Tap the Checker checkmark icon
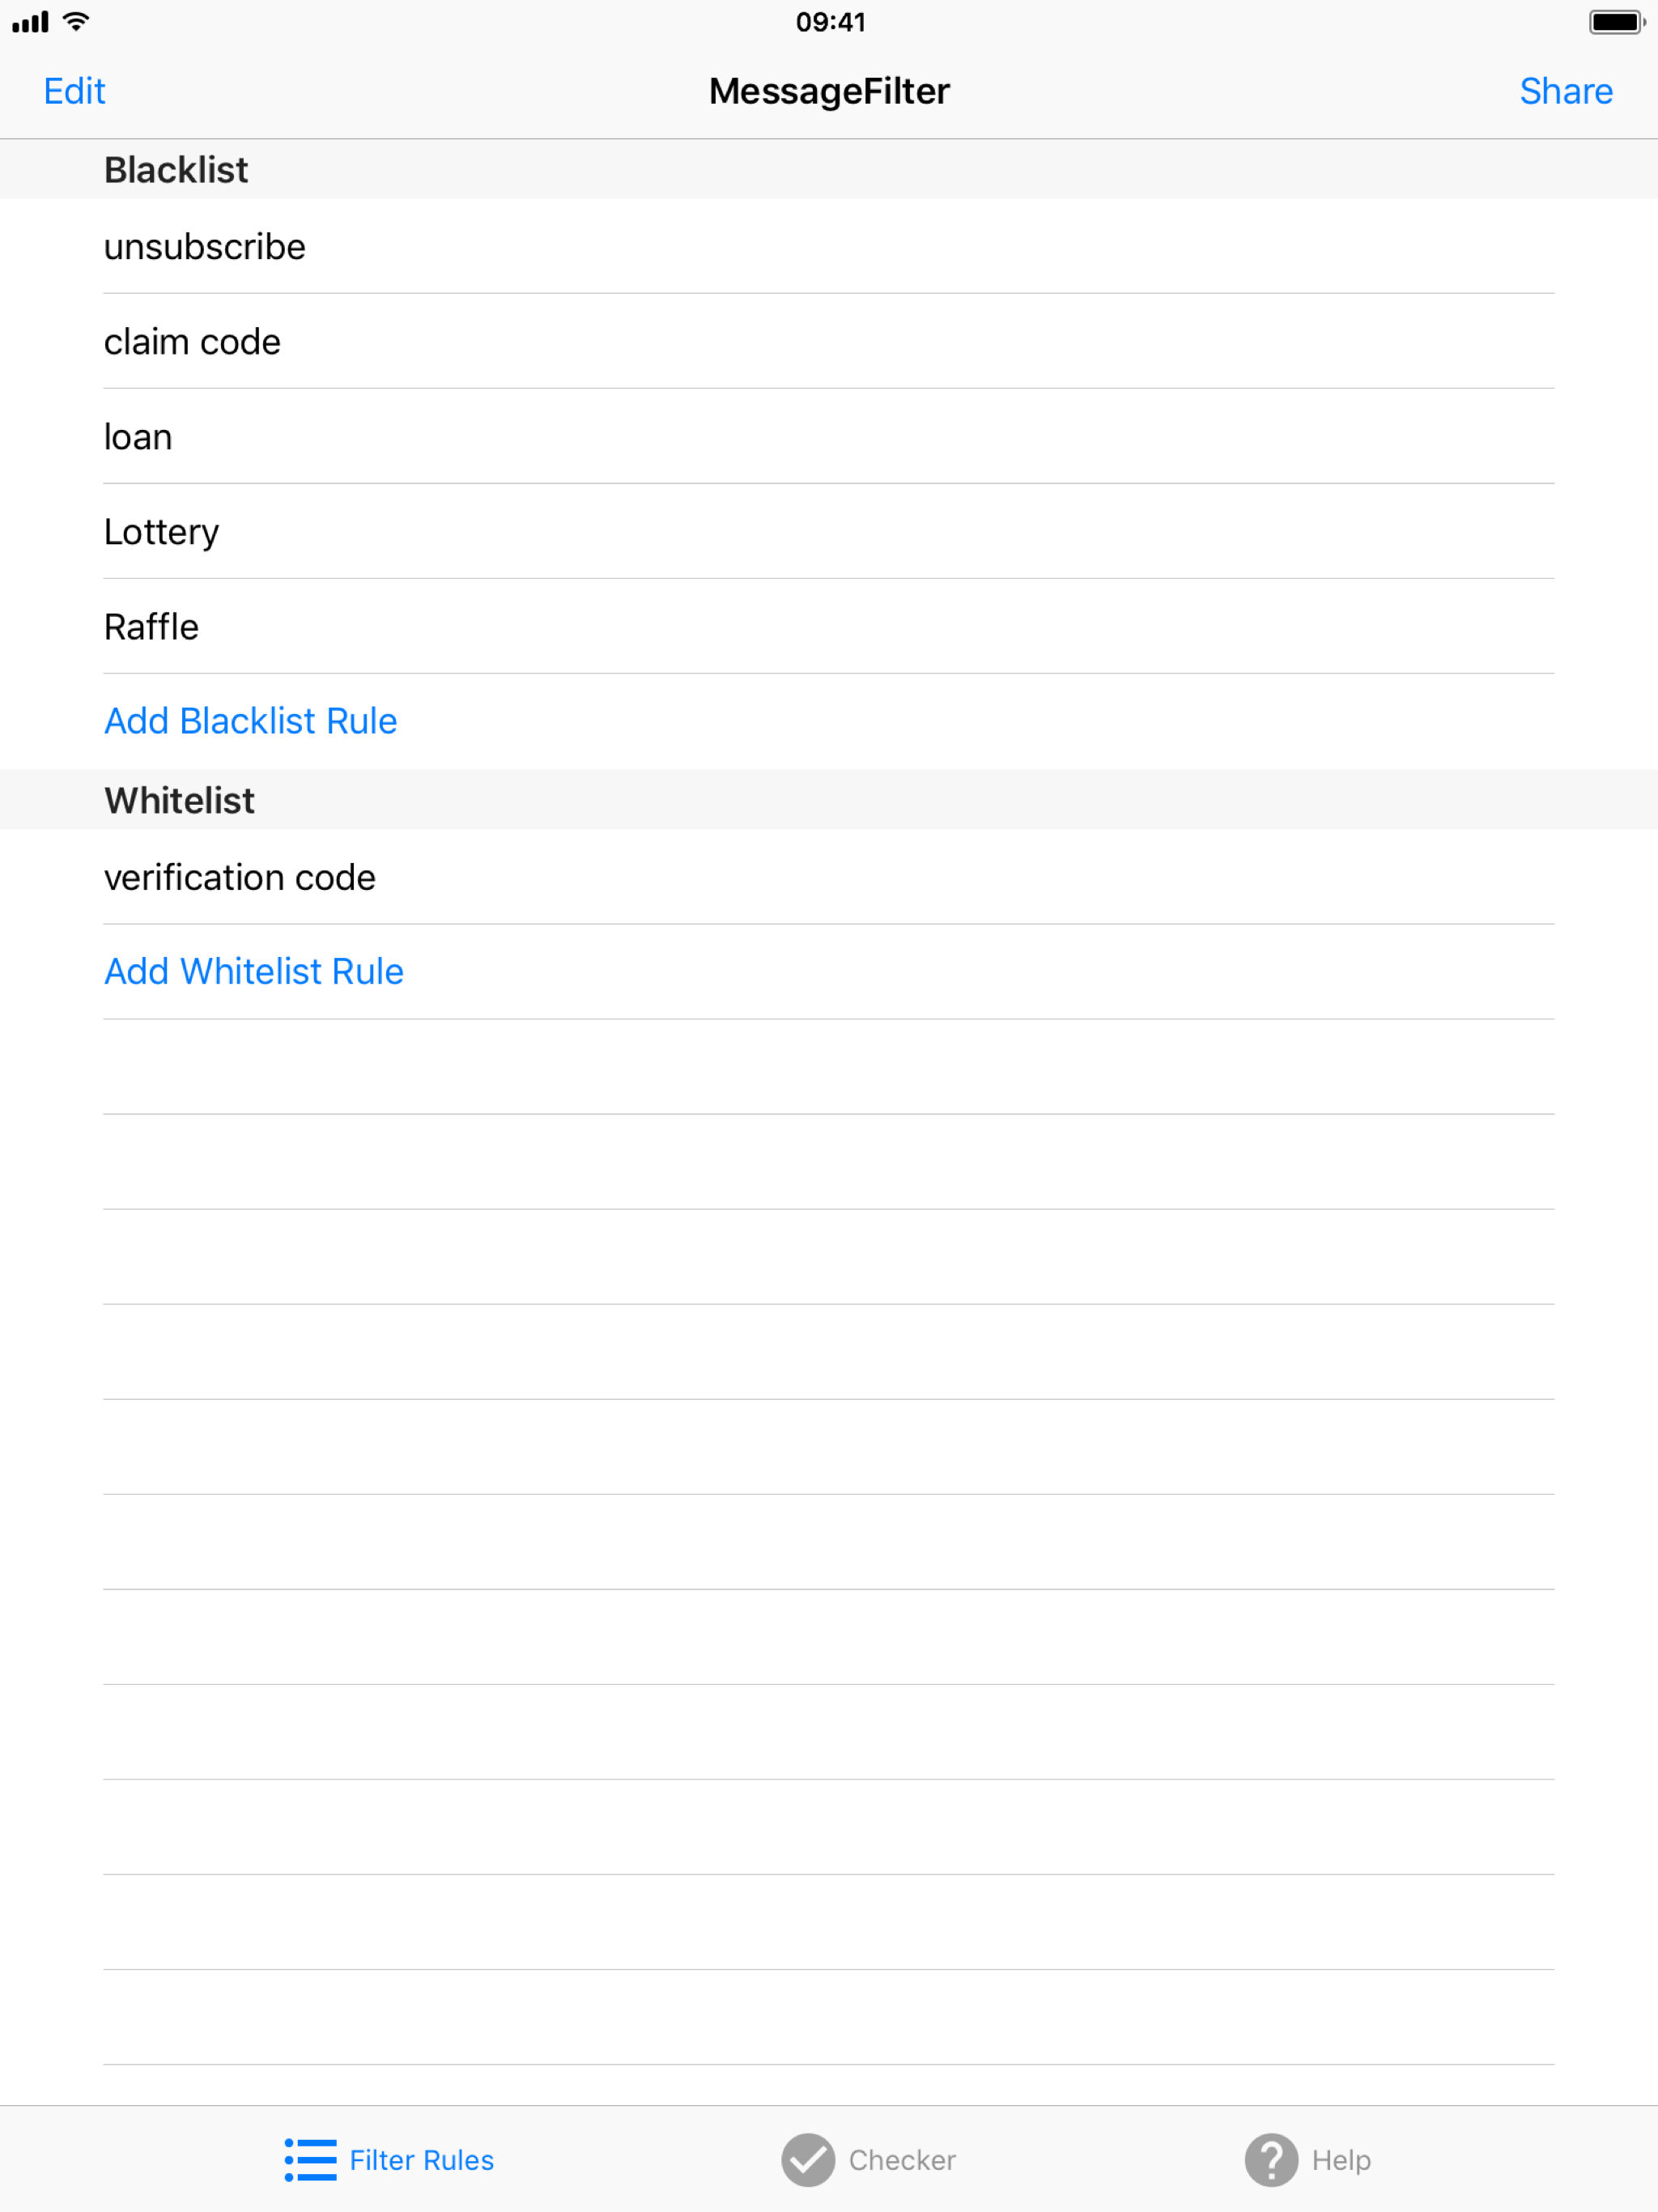1658x2212 pixels. (807, 2160)
